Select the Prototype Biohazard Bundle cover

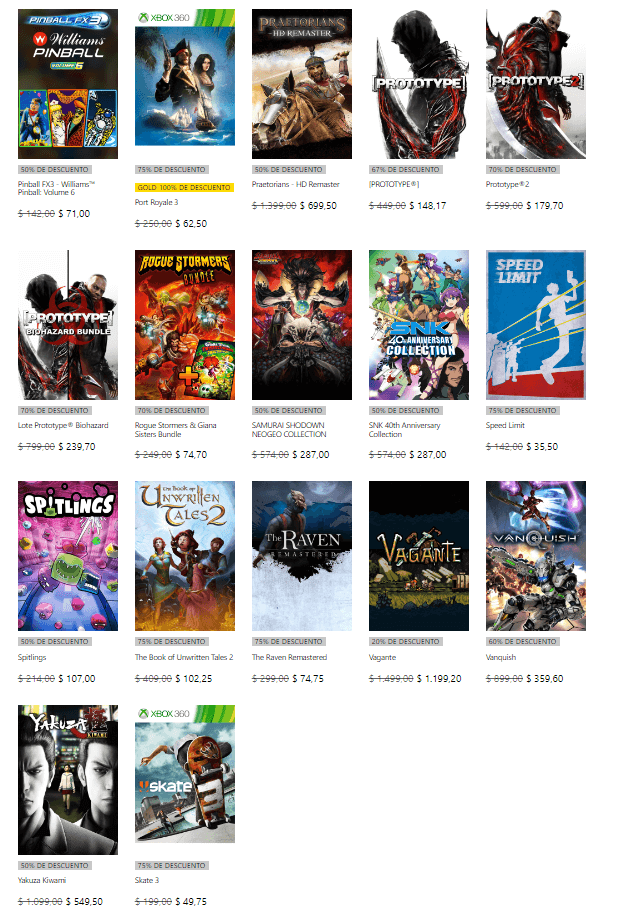click(x=68, y=325)
